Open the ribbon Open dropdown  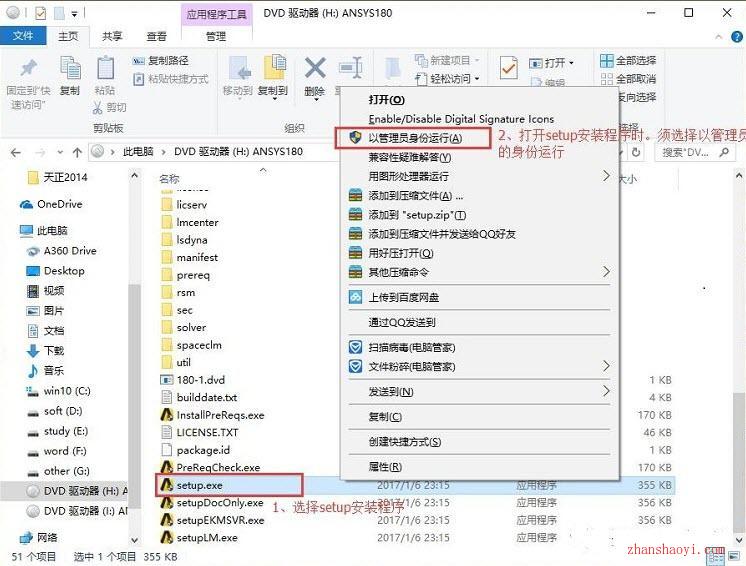[x=551, y=63]
